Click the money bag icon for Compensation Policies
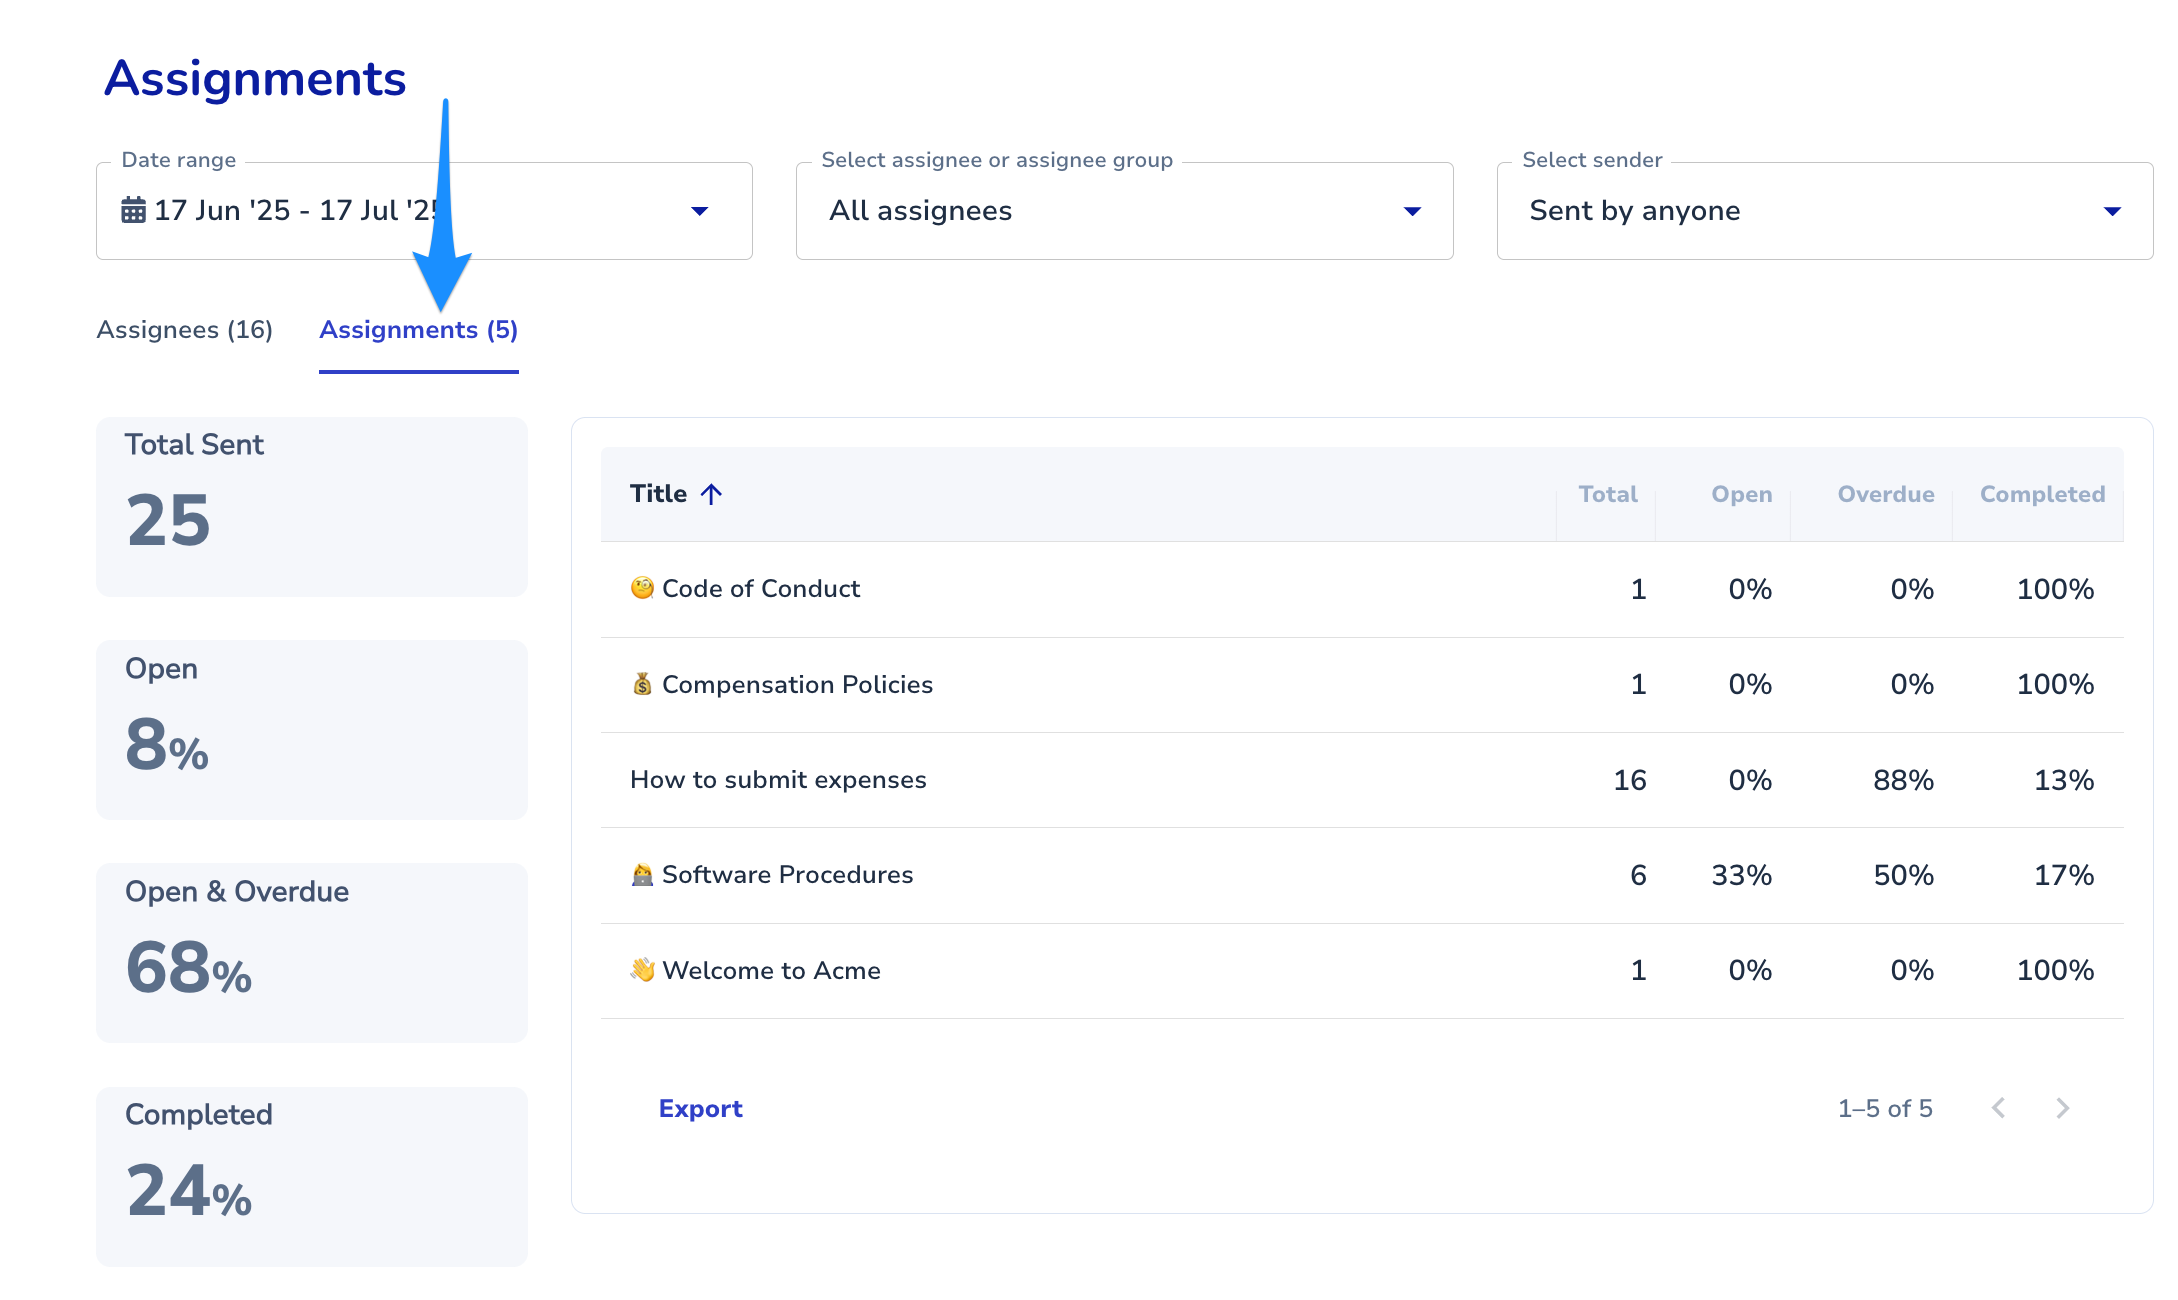The width and height of the screenshot is (2178, 1300). 642,684
